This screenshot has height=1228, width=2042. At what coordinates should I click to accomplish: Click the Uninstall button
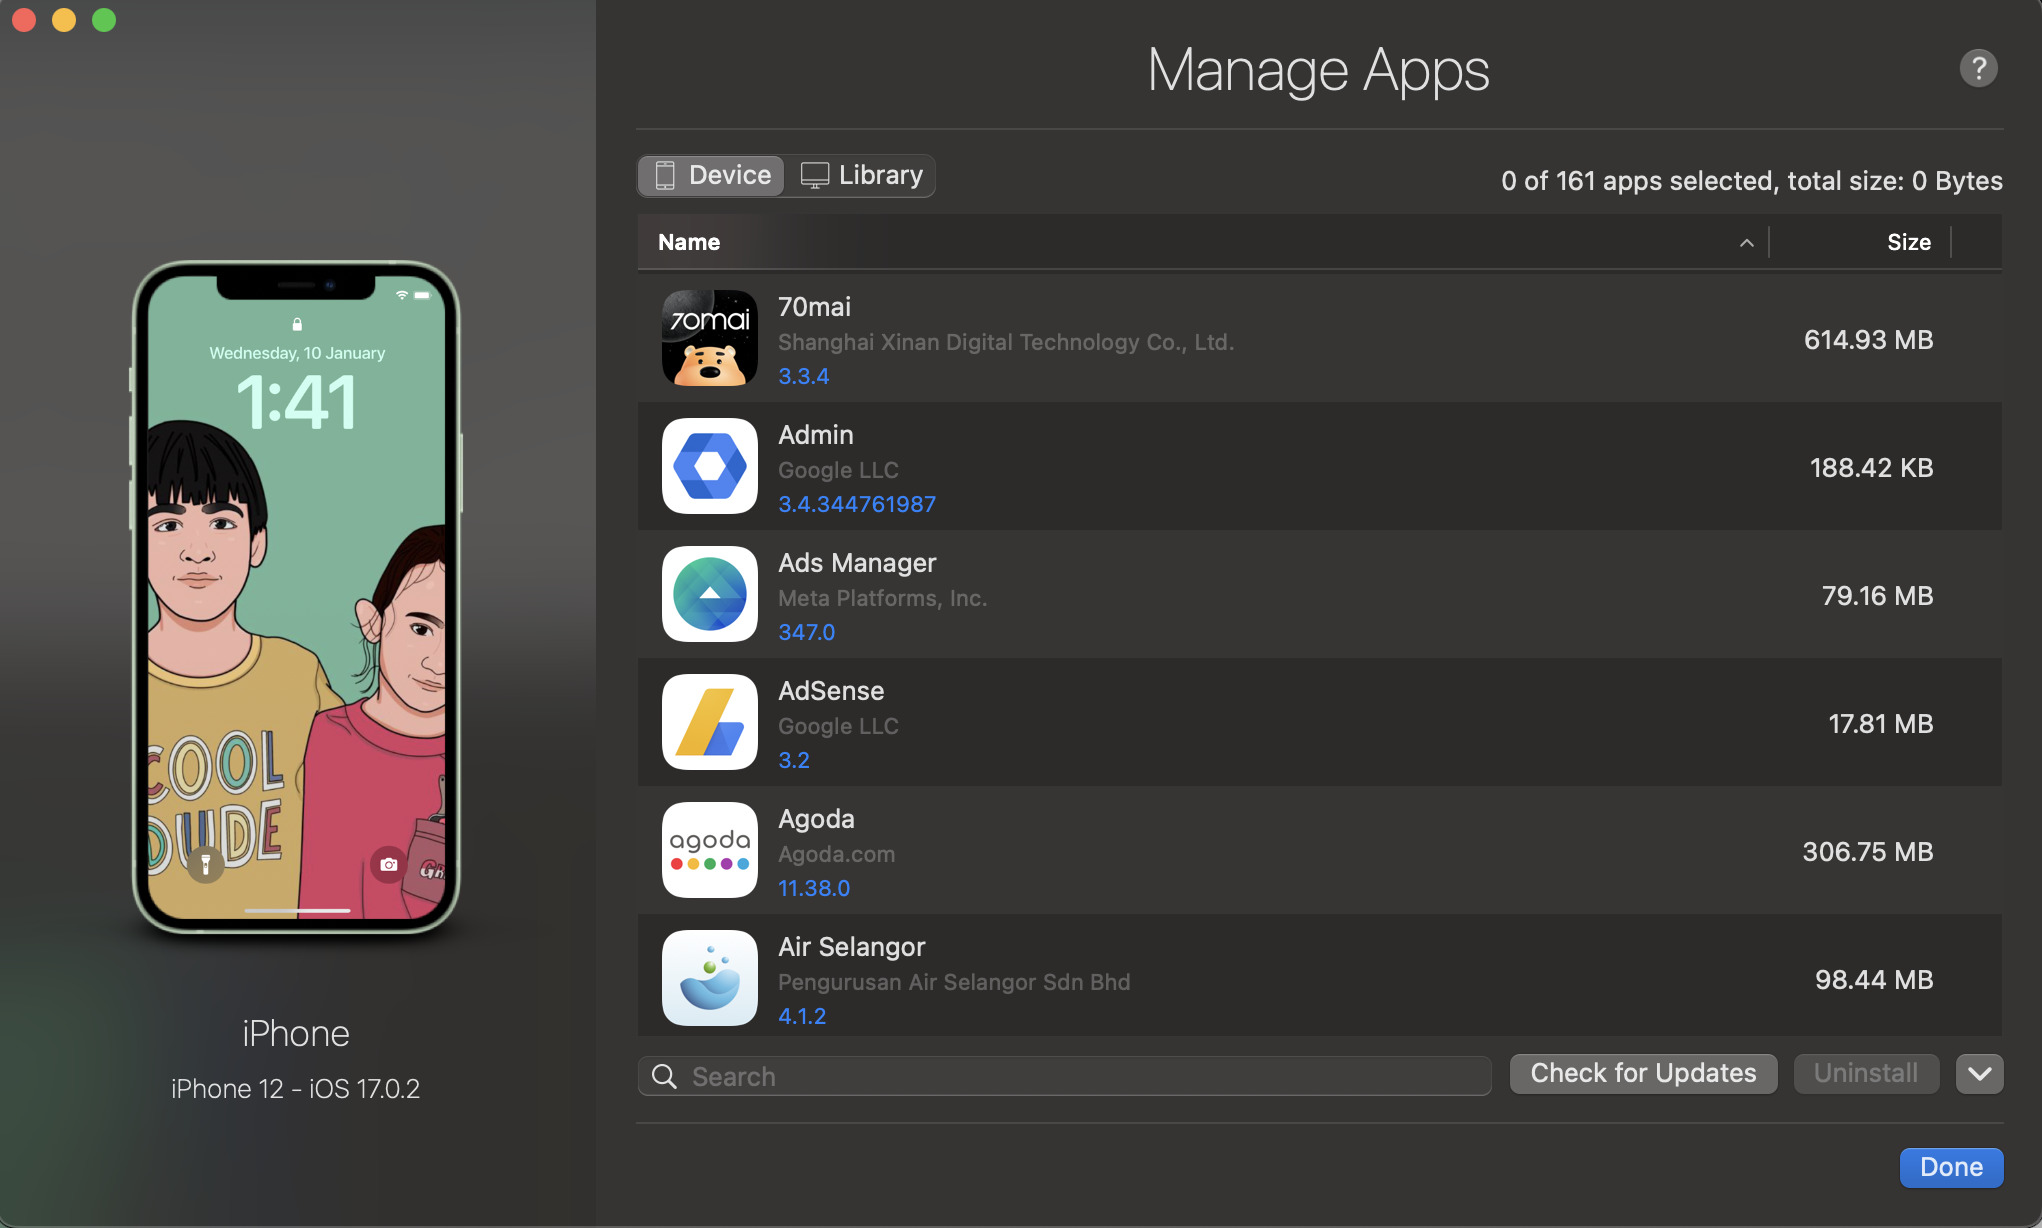coord(1865,1074)
